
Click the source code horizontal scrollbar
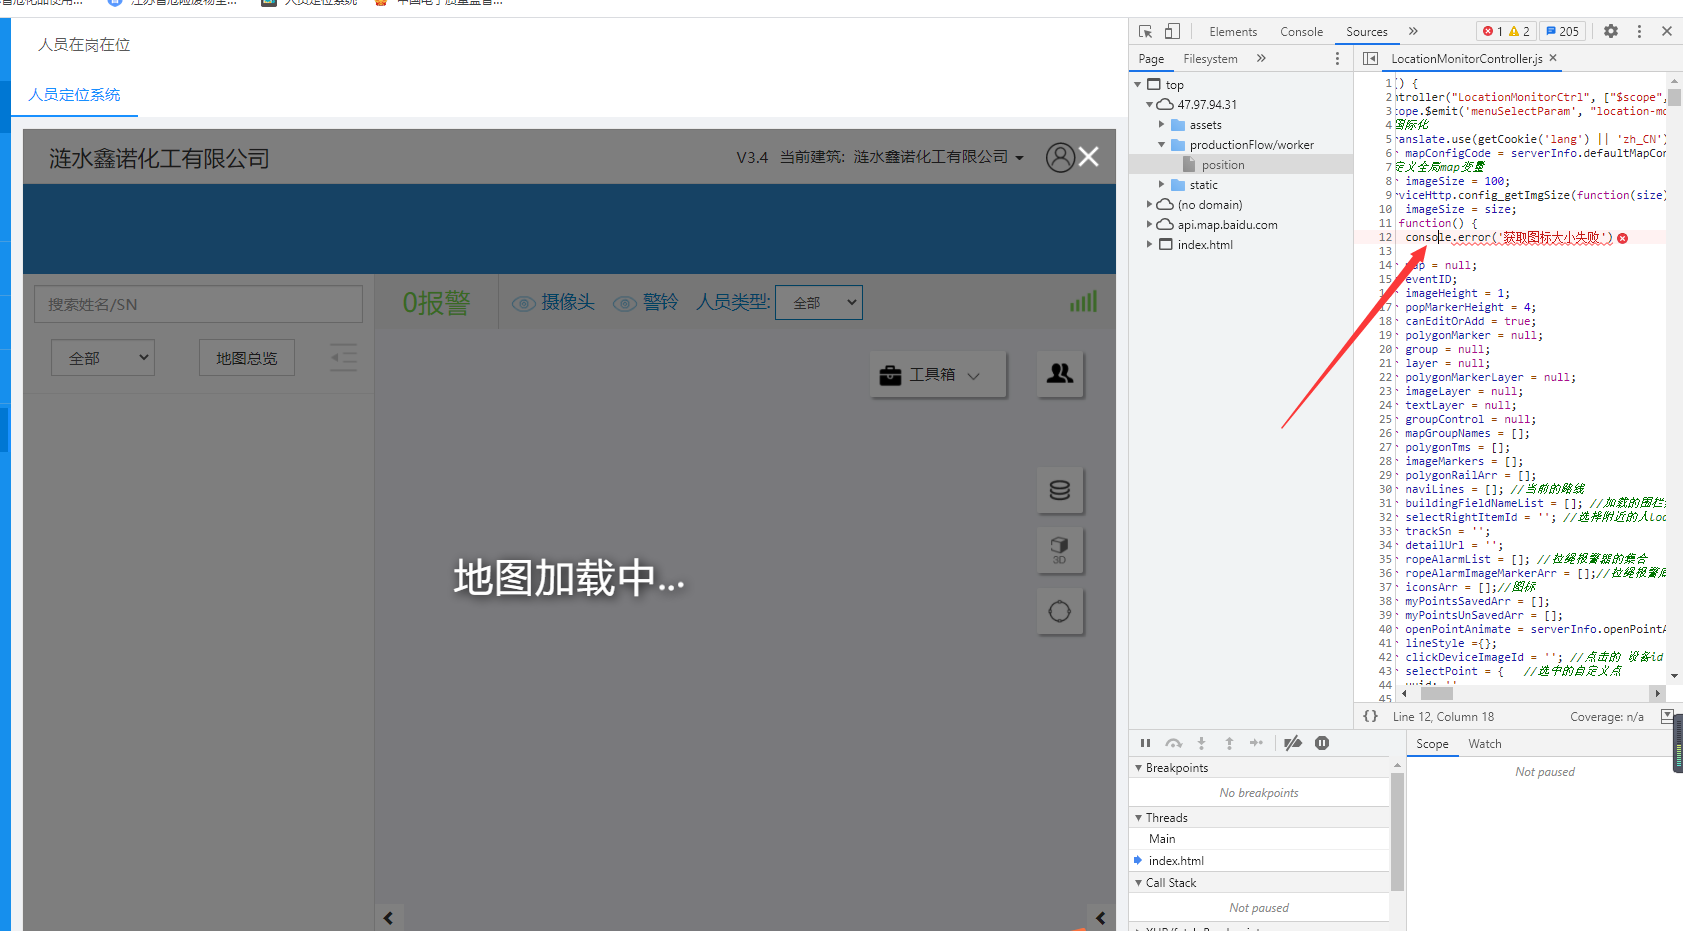(1437, 693)
